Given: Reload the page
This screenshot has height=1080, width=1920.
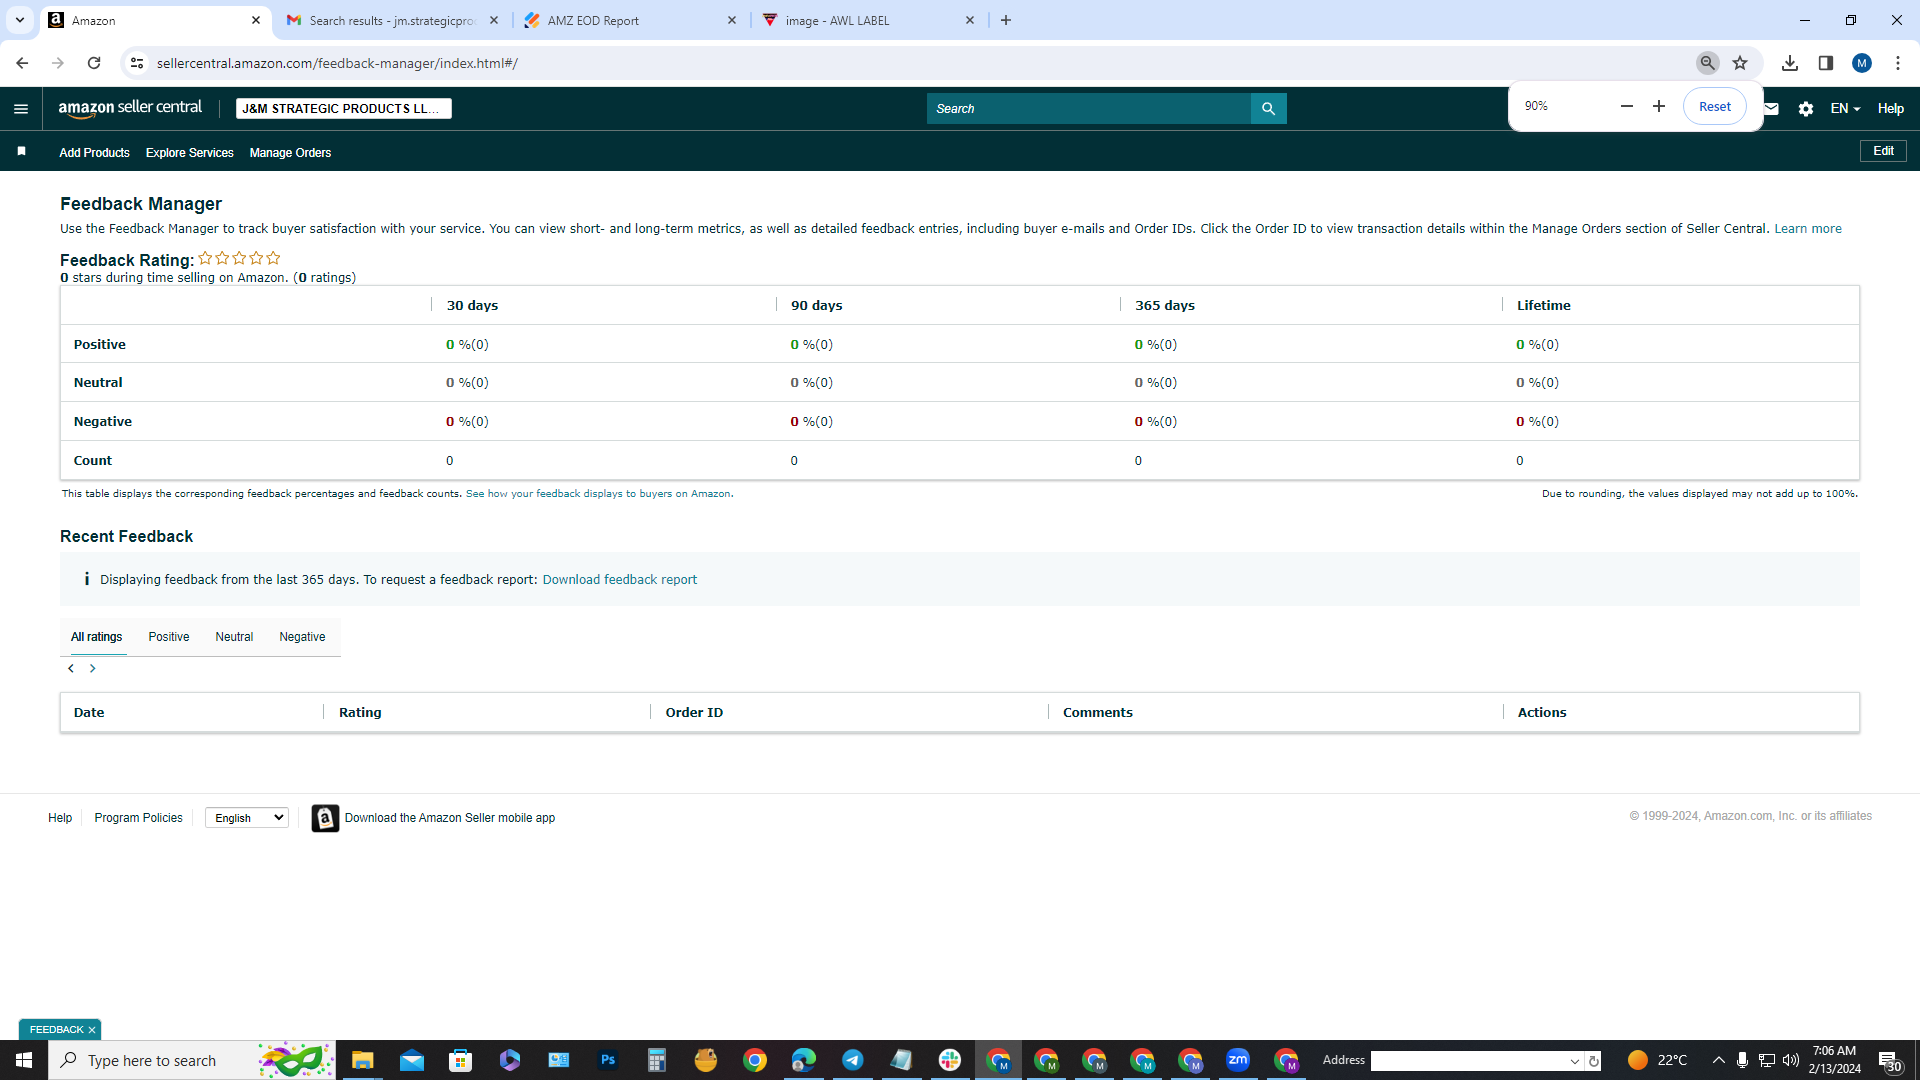Looking at the screenshot, I should (x=94, y=63).
